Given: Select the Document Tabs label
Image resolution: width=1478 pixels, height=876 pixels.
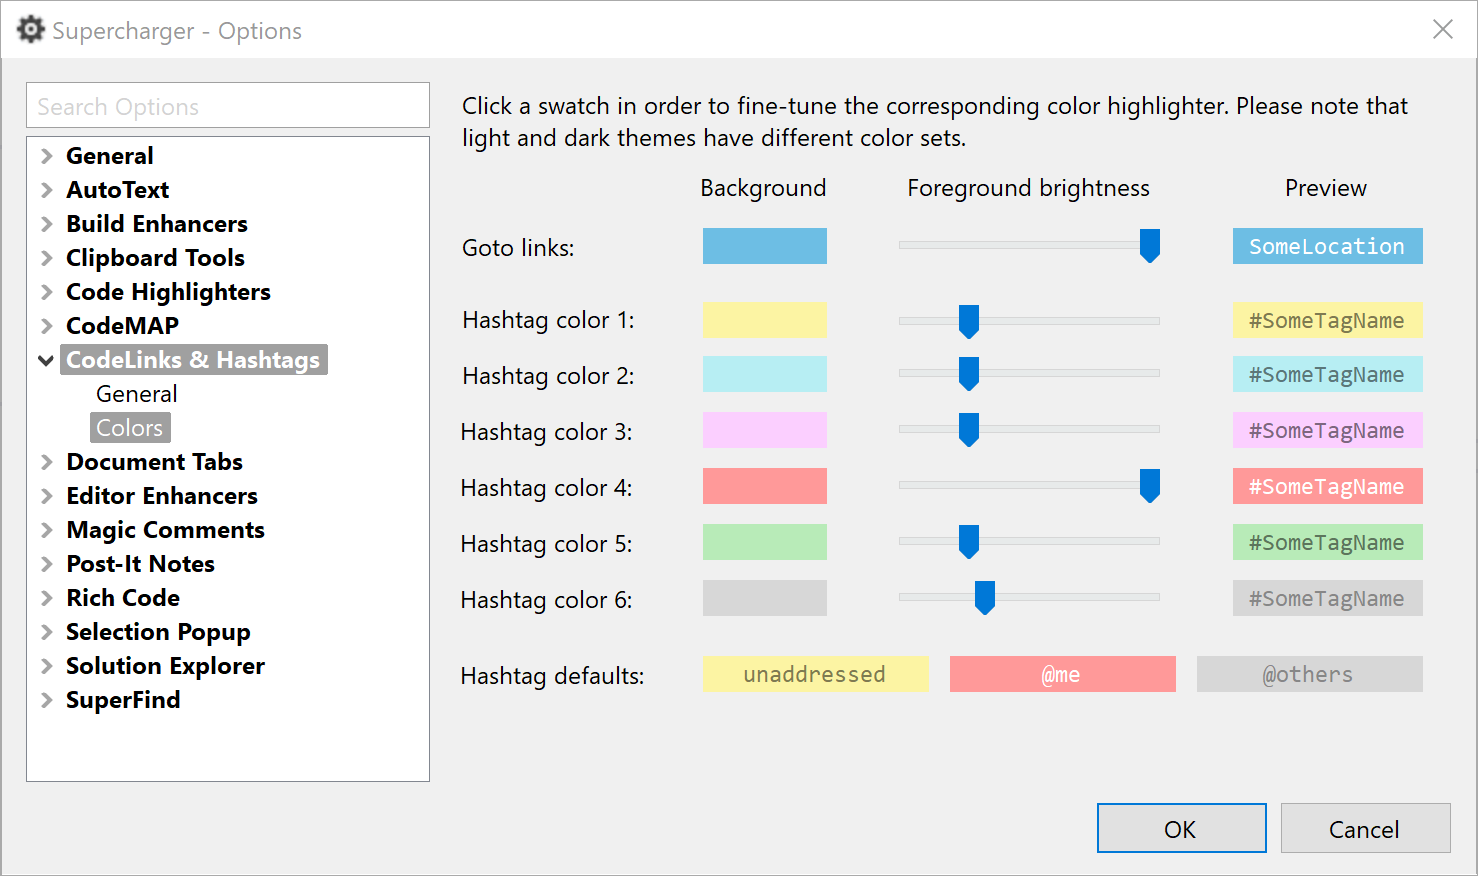Looking at the screenshot, I should point(155,462).
